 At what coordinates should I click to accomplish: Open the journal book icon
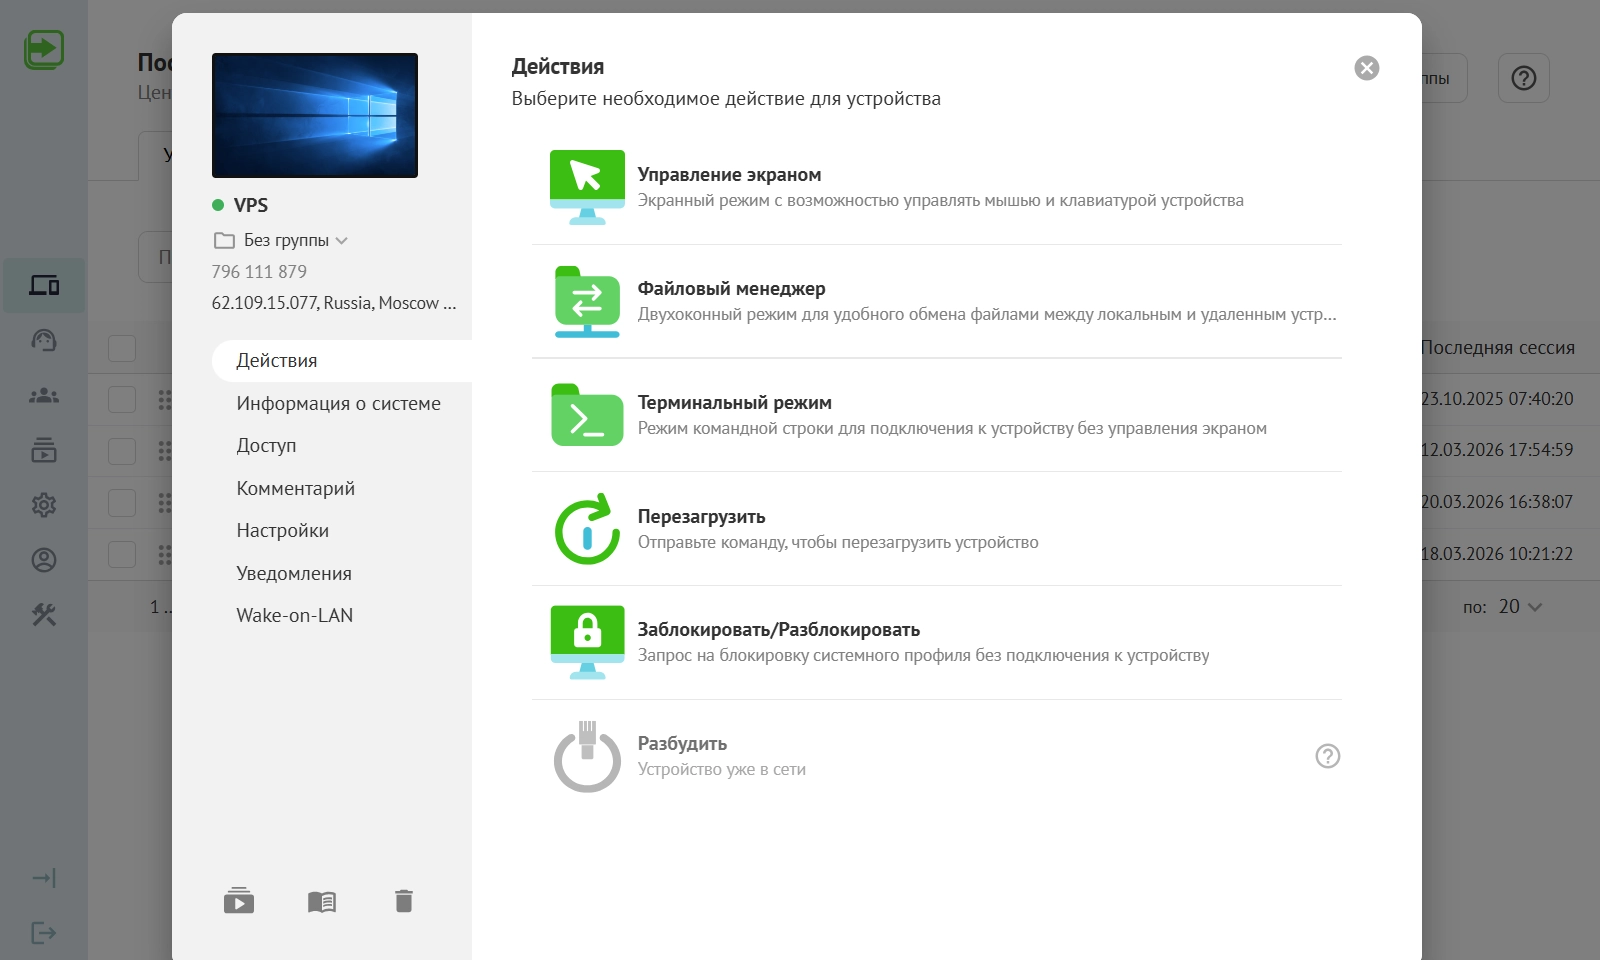click(322, 902)
